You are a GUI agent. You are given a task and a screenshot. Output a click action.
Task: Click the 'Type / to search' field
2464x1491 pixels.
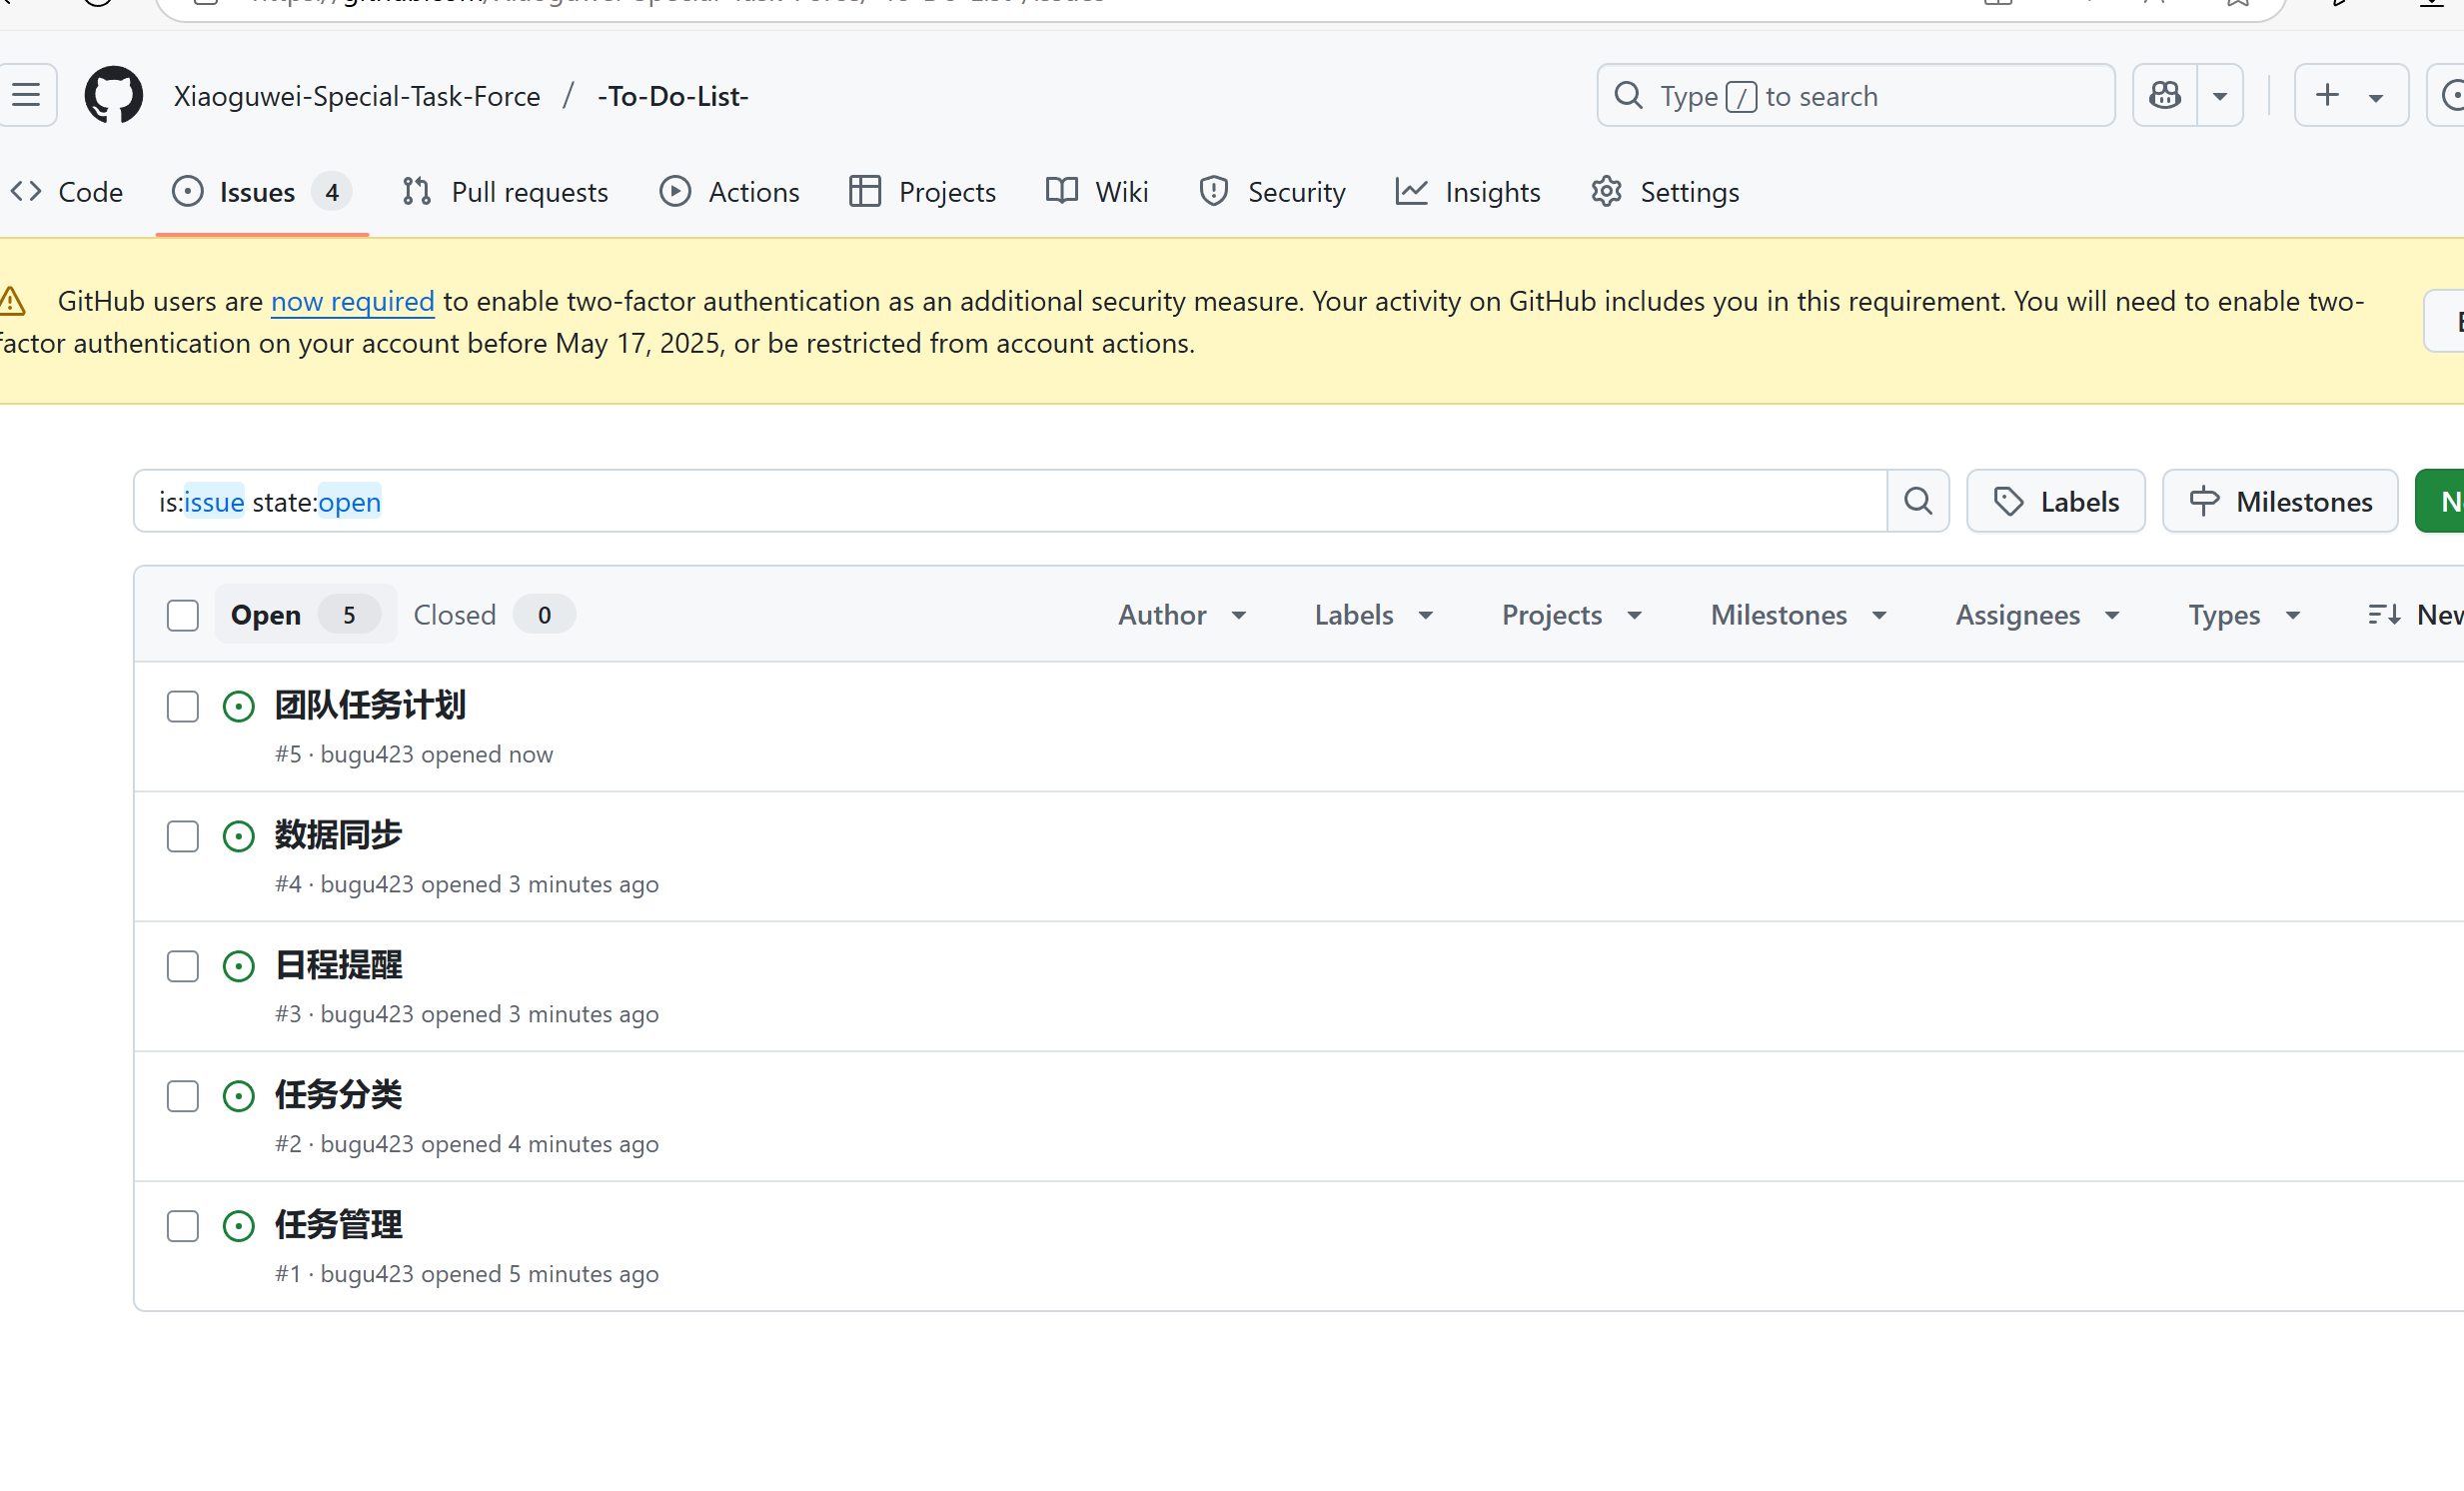click(x=1855, y=96)
